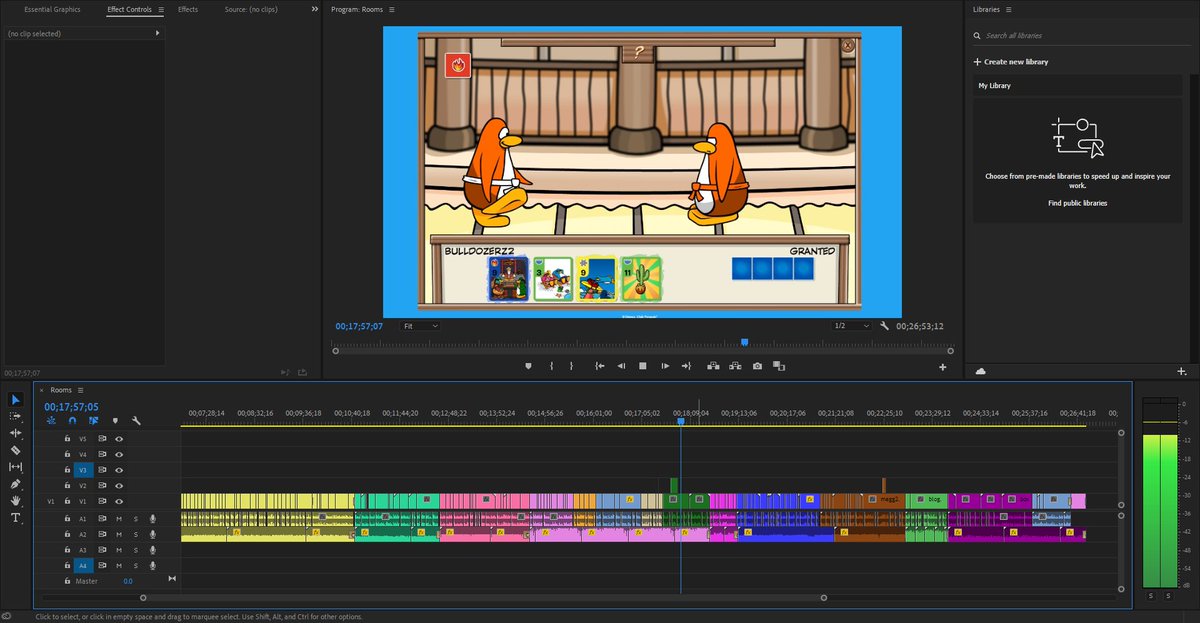Open Program: Rooms panel menu
Screen dimensions: 1200x623
[x=391, y=9]
